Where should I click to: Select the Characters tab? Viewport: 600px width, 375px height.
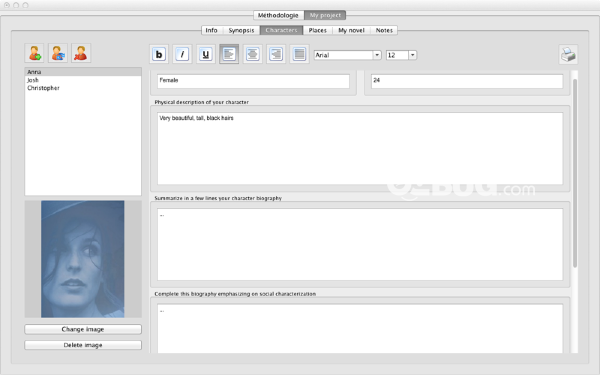281,30
